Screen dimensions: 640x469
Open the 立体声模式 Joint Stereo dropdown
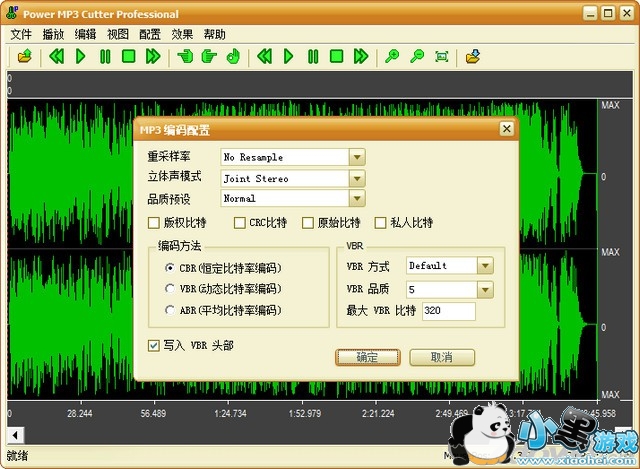(357, 178)
